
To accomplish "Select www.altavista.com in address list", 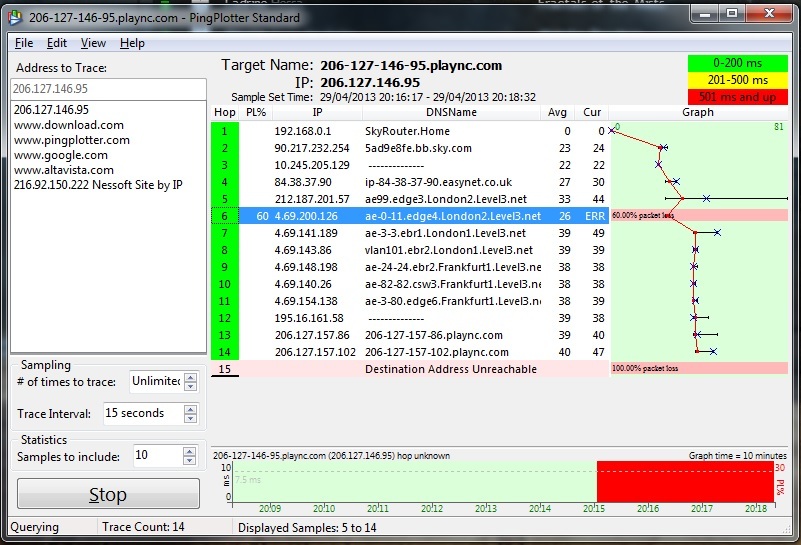I will [x=64, y=170].
